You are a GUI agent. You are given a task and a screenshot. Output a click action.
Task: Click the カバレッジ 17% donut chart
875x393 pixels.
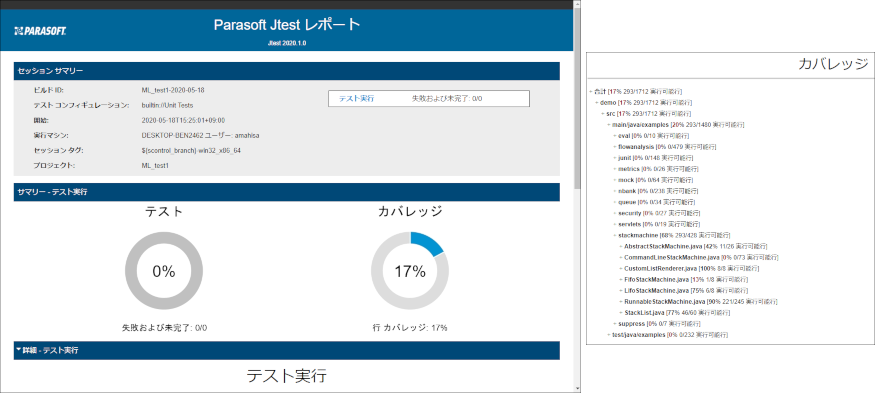point(410,271)
